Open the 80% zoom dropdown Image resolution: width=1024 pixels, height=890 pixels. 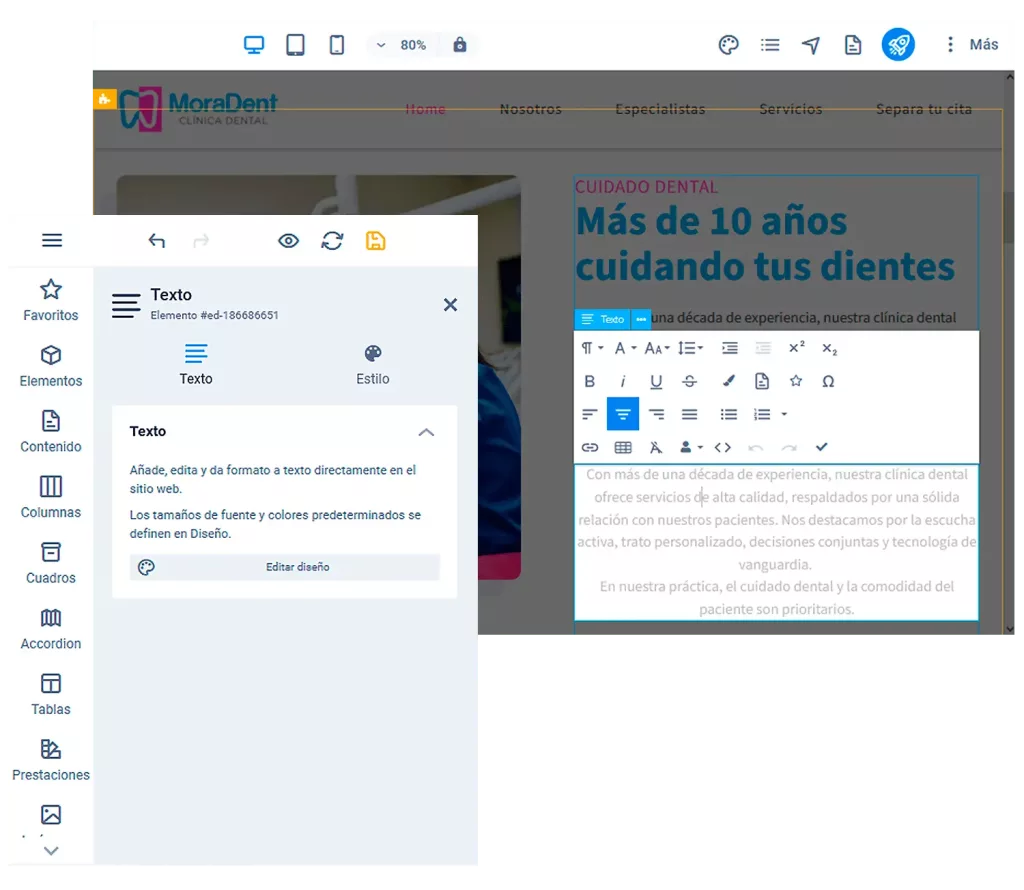tap(402, 45)
